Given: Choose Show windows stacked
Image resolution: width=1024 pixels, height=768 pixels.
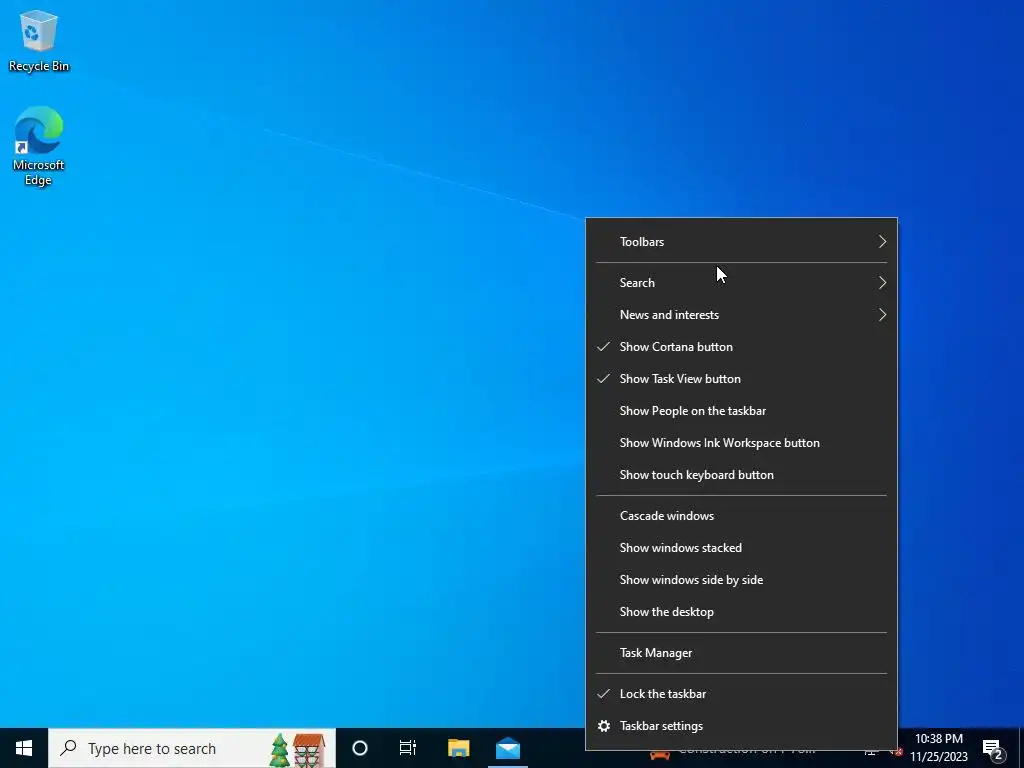Looking at the screenshot, I should tap(741, 548).
